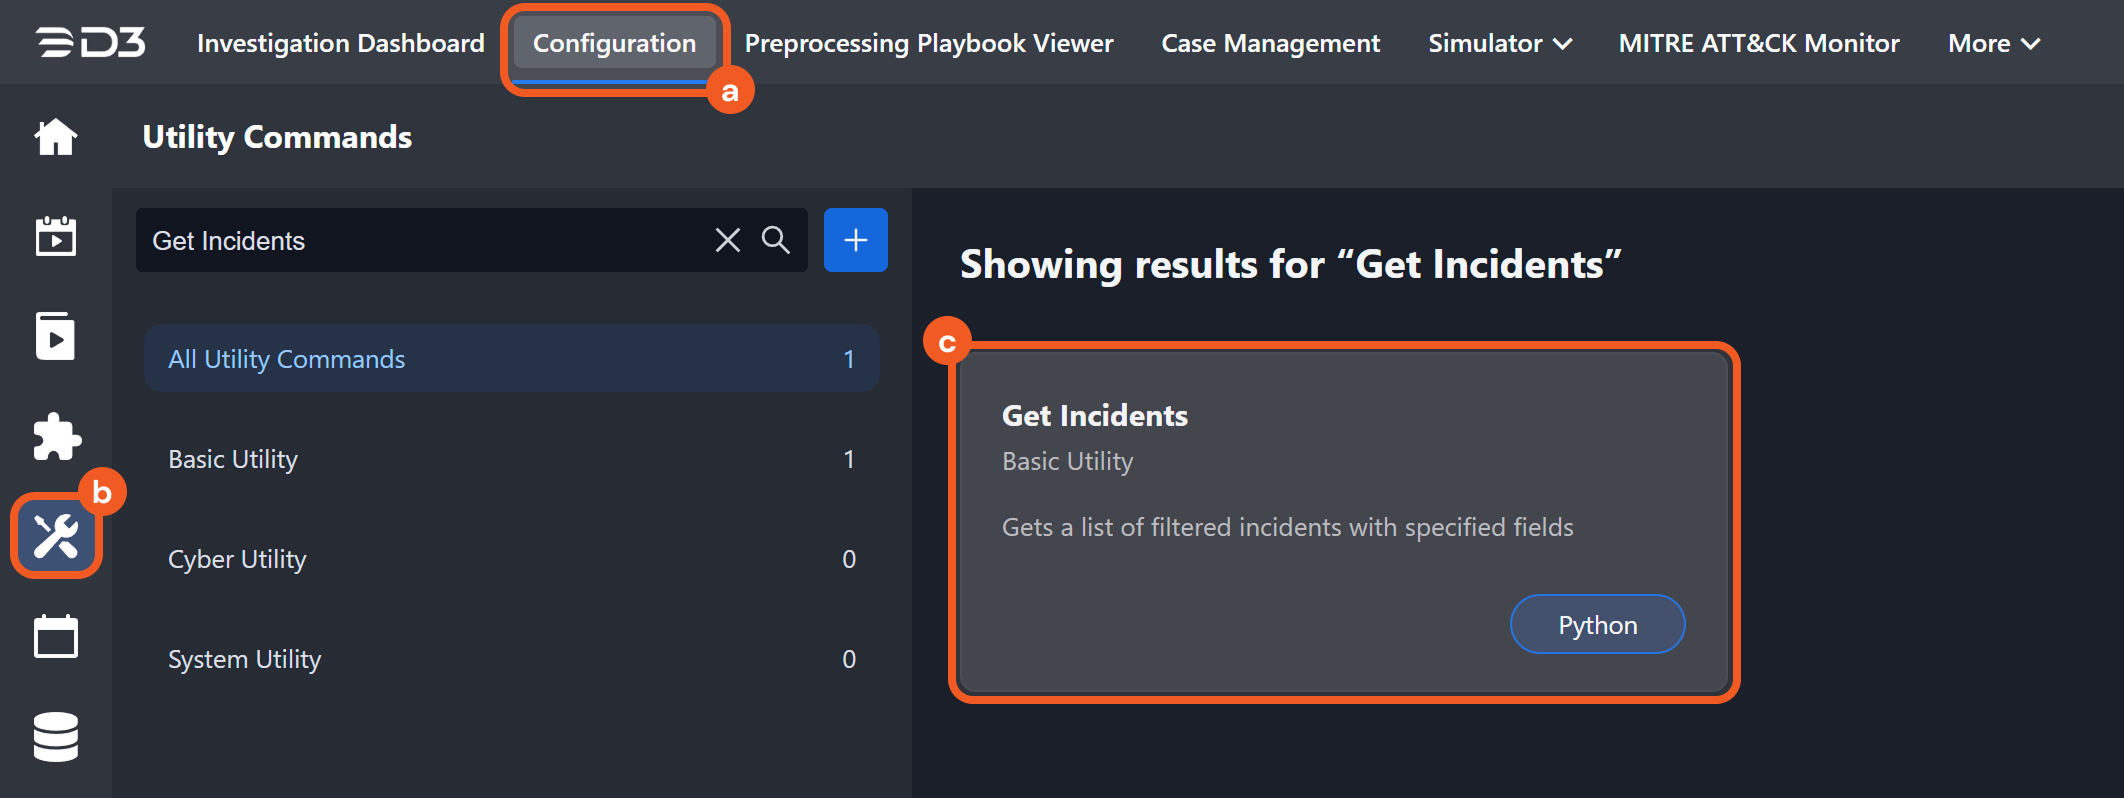Viewport: 2124px width, 798px height.
Task: Switch to the Investigation Dashboard tab
Action: (340, 43)
